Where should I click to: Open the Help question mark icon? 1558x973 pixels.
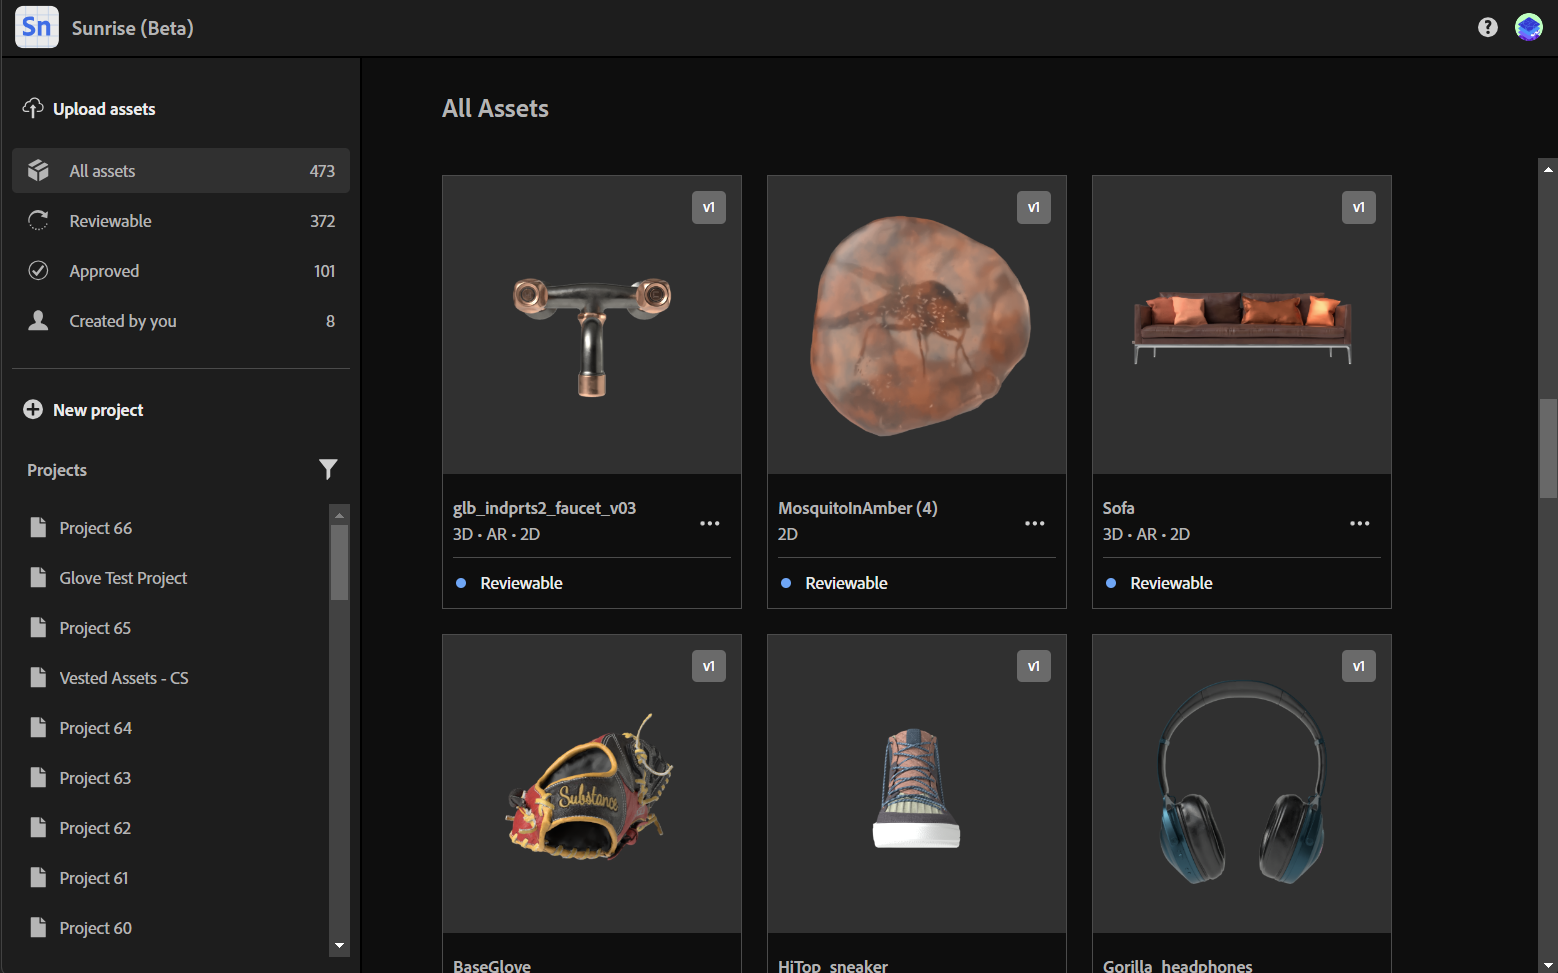1487,27
